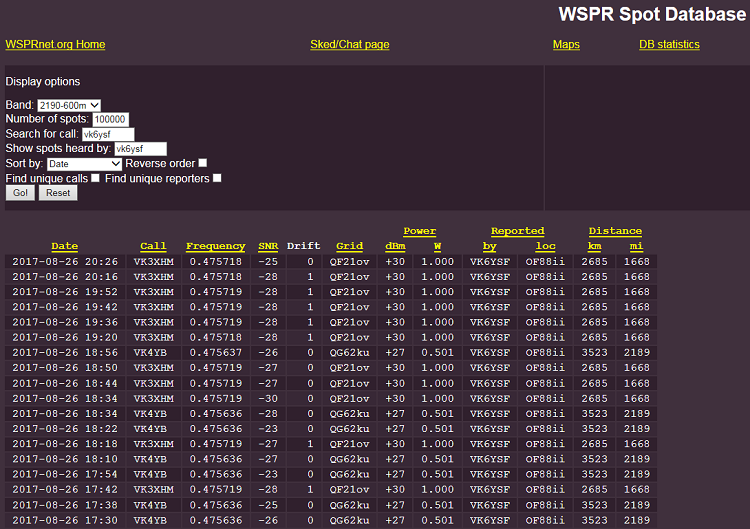Click the km distance column header

[x=594, y=246]
